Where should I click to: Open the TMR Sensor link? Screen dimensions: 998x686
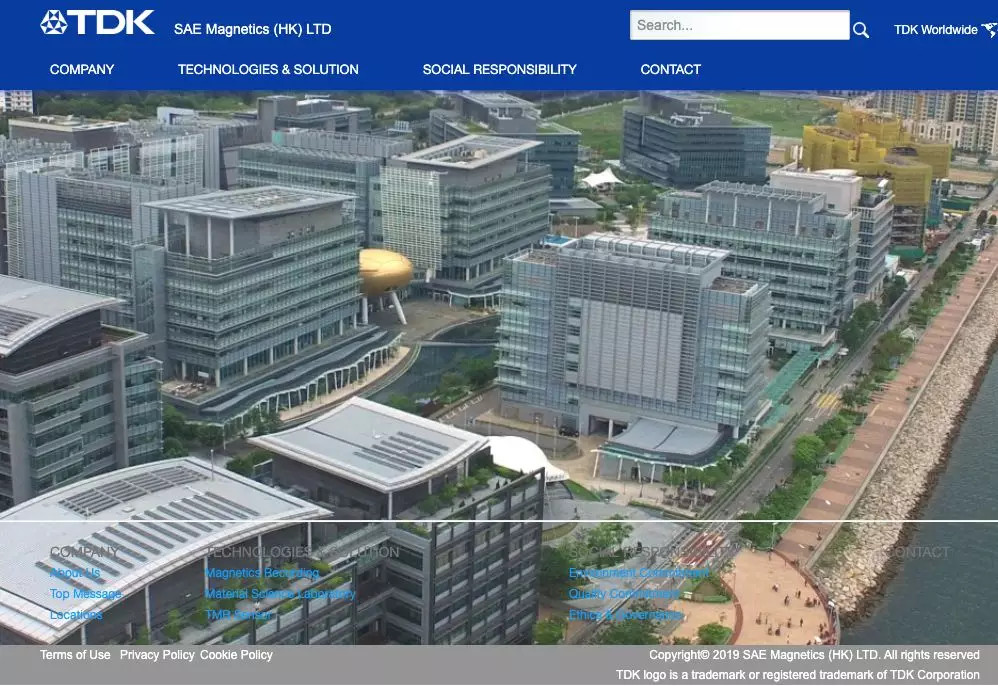pos(239,615)
